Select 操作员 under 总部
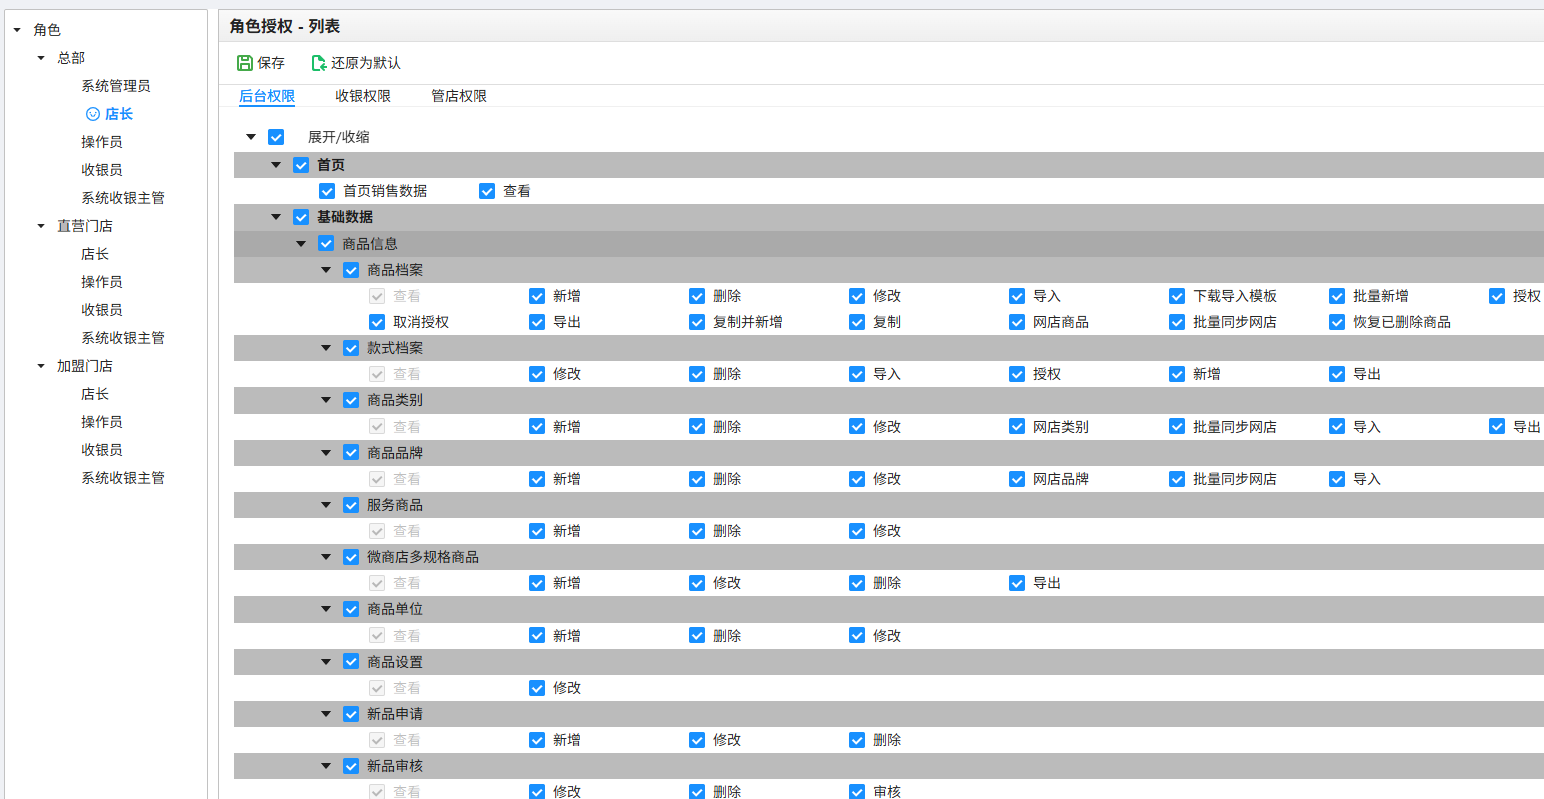Viewport: 1544px width, 799px height. pos(102,142)
